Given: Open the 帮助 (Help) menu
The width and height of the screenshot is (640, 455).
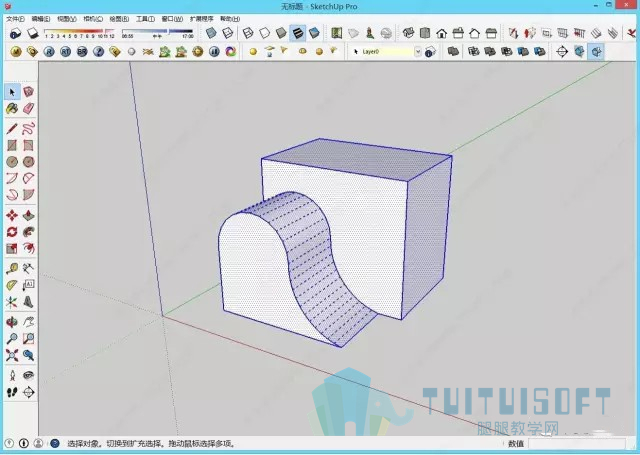Looking at the screenshot, I should click(230, 19).
